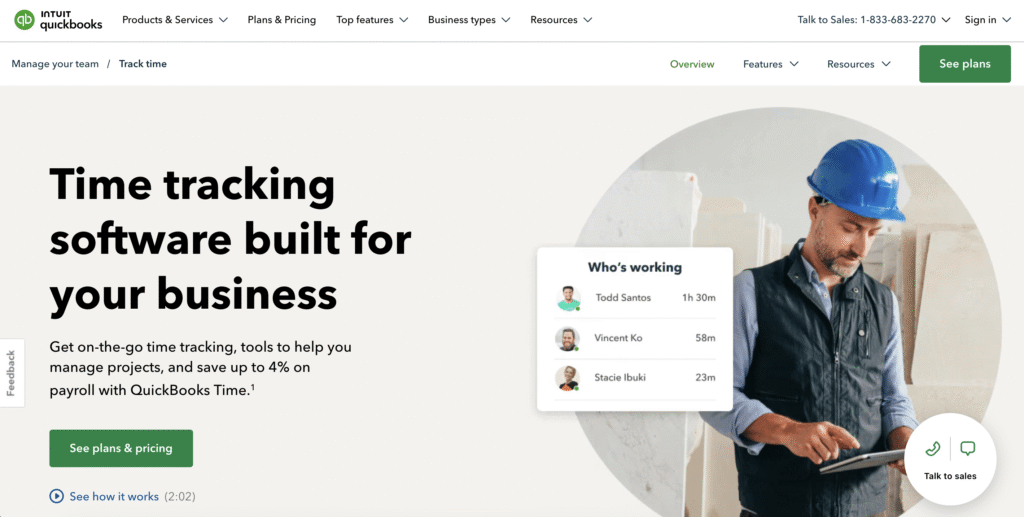Select Todd Santos's avatar in Who's working
The width and height of the screenshot is (1024, 517).
click(568, 298)
